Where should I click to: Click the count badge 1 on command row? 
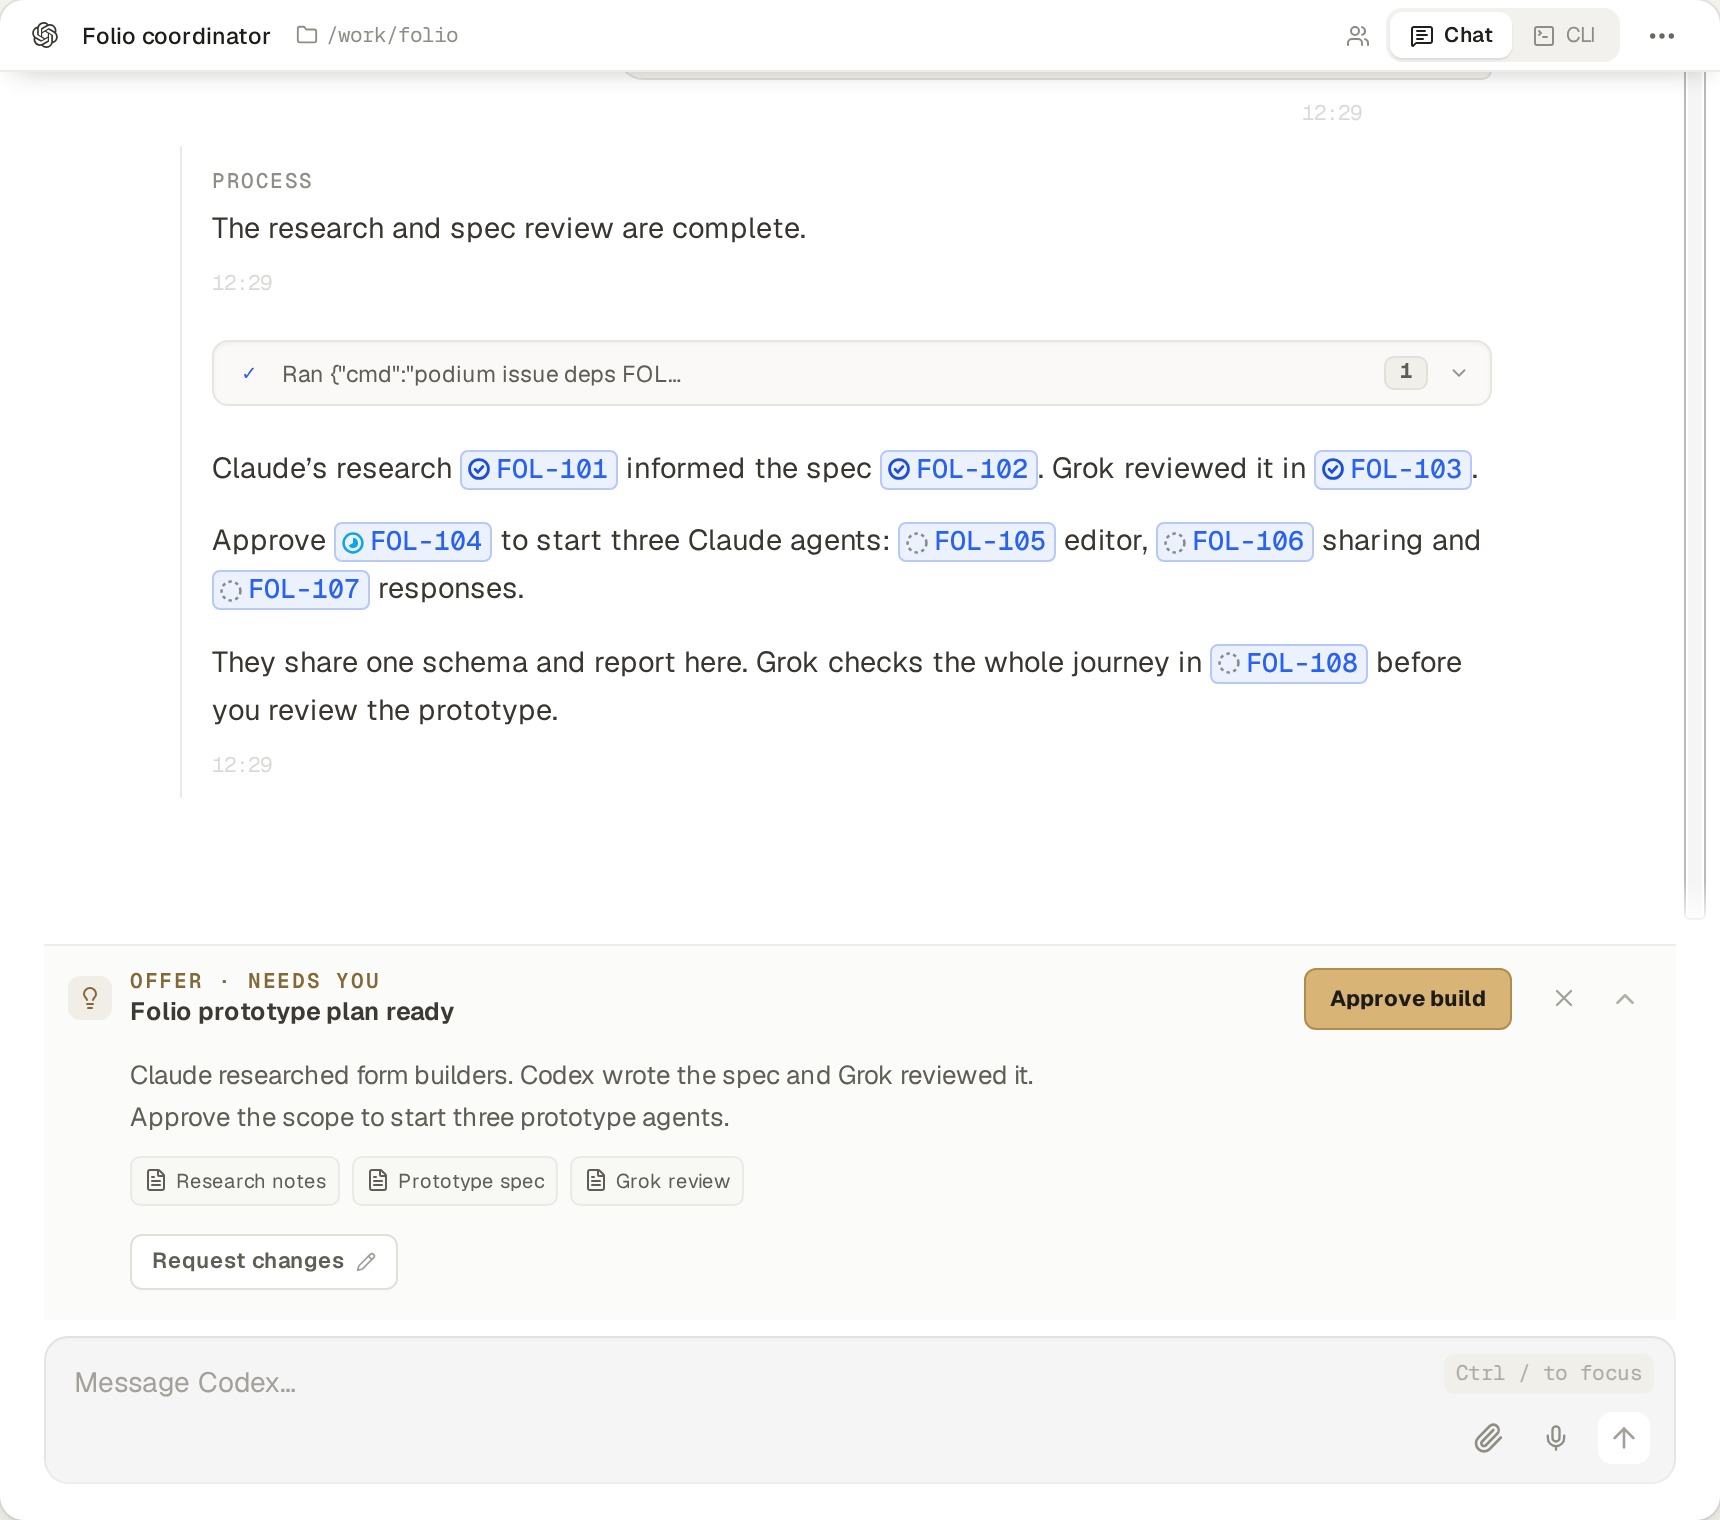pyautogui.click(x=1405, y=372)
